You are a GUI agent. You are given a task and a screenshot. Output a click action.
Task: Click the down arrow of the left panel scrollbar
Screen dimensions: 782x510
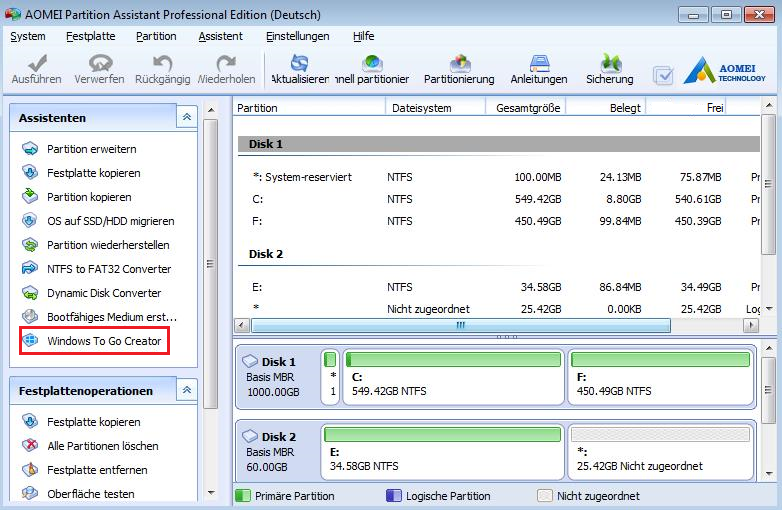pos(211,493)
